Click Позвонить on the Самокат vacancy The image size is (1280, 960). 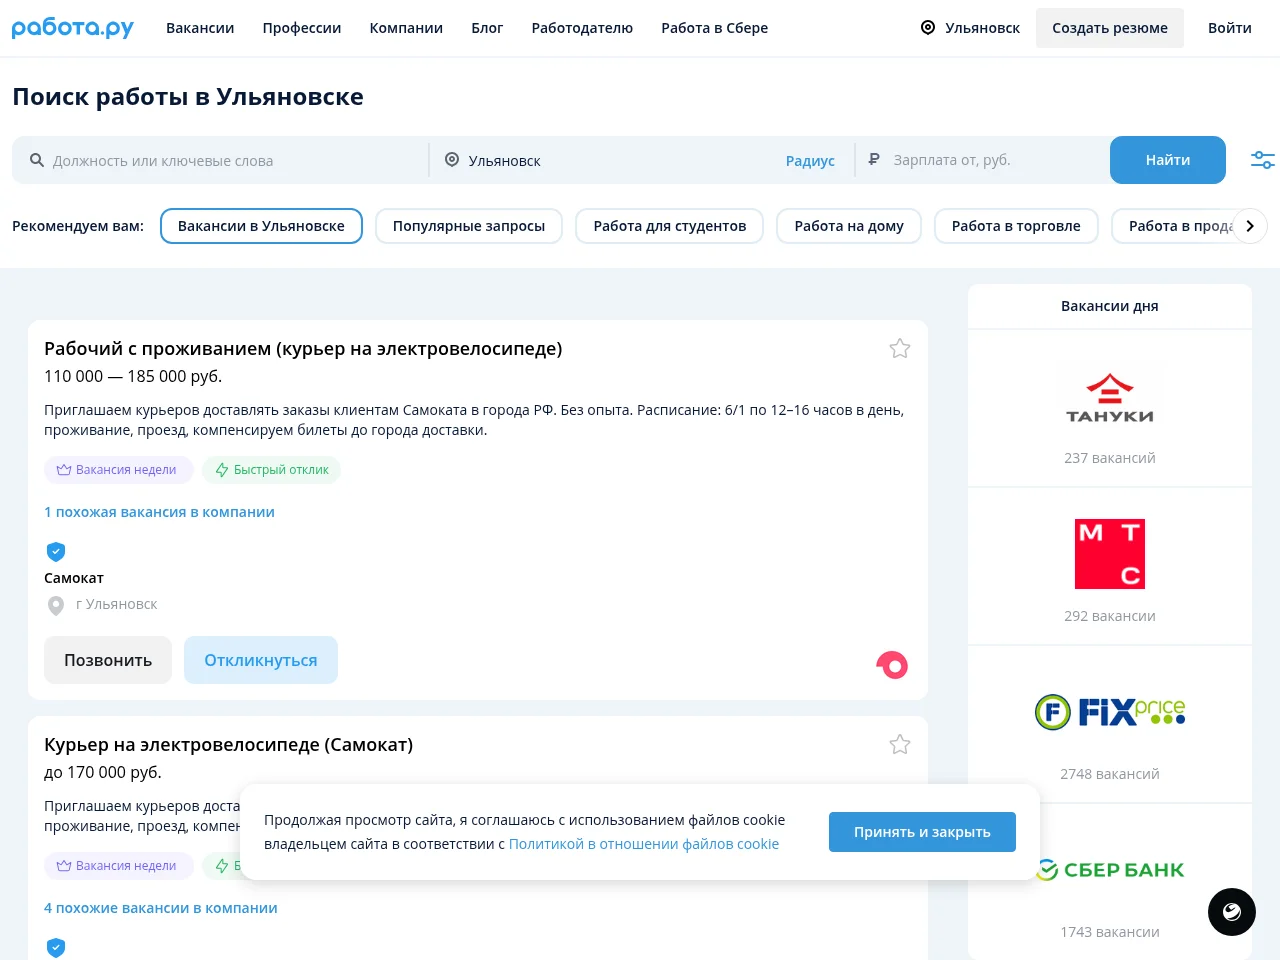[x=108, y=660]
